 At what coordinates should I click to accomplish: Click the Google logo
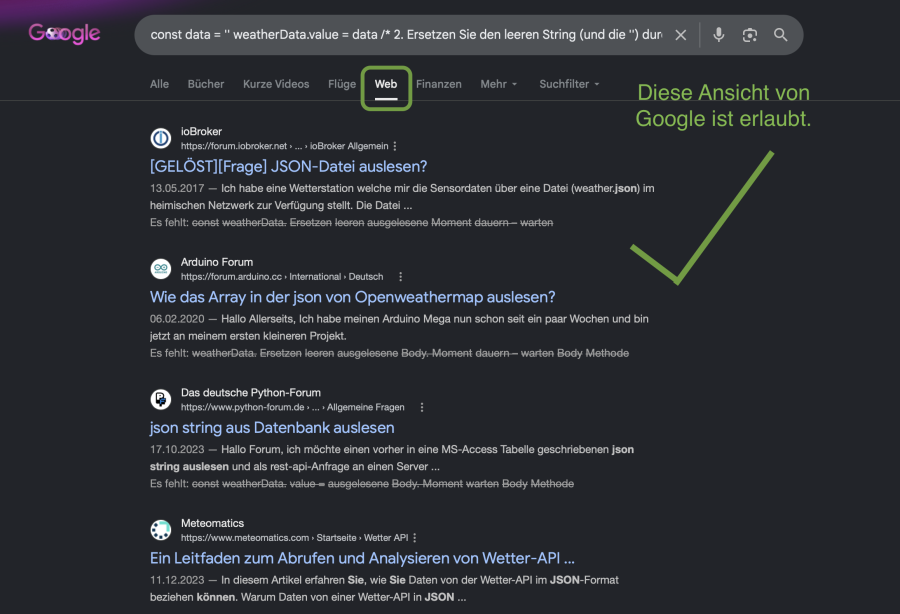pyautogui.click(x=64, y=34)
